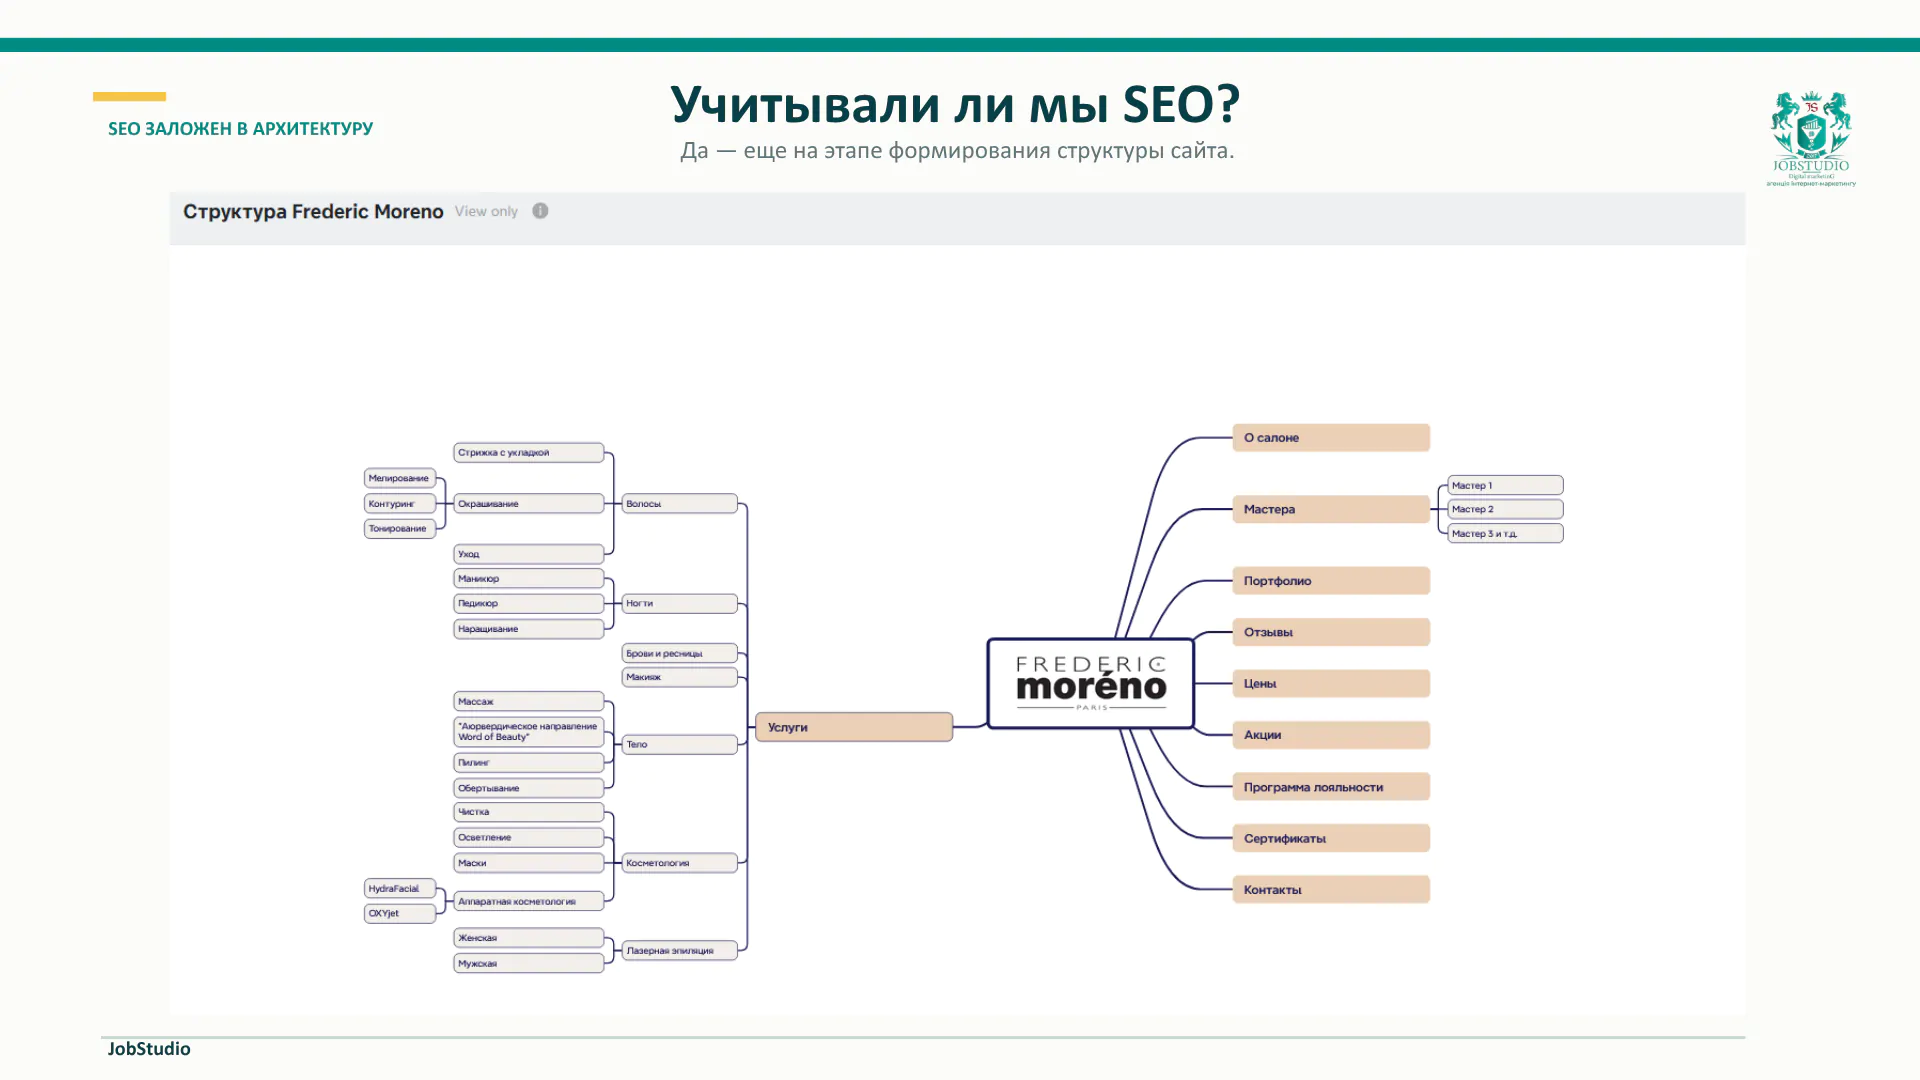The height and width of the screenshot is (1080, 1920).
Task: Click the 'Тонирование' leaf node
Action: (x=400, y=529)
